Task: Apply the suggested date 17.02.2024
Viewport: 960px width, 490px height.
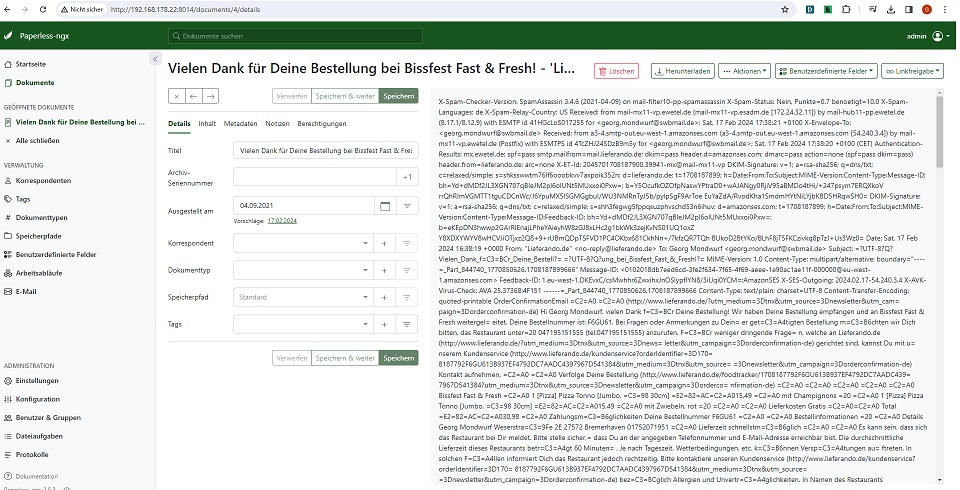Action: click(x=282, y=221)
